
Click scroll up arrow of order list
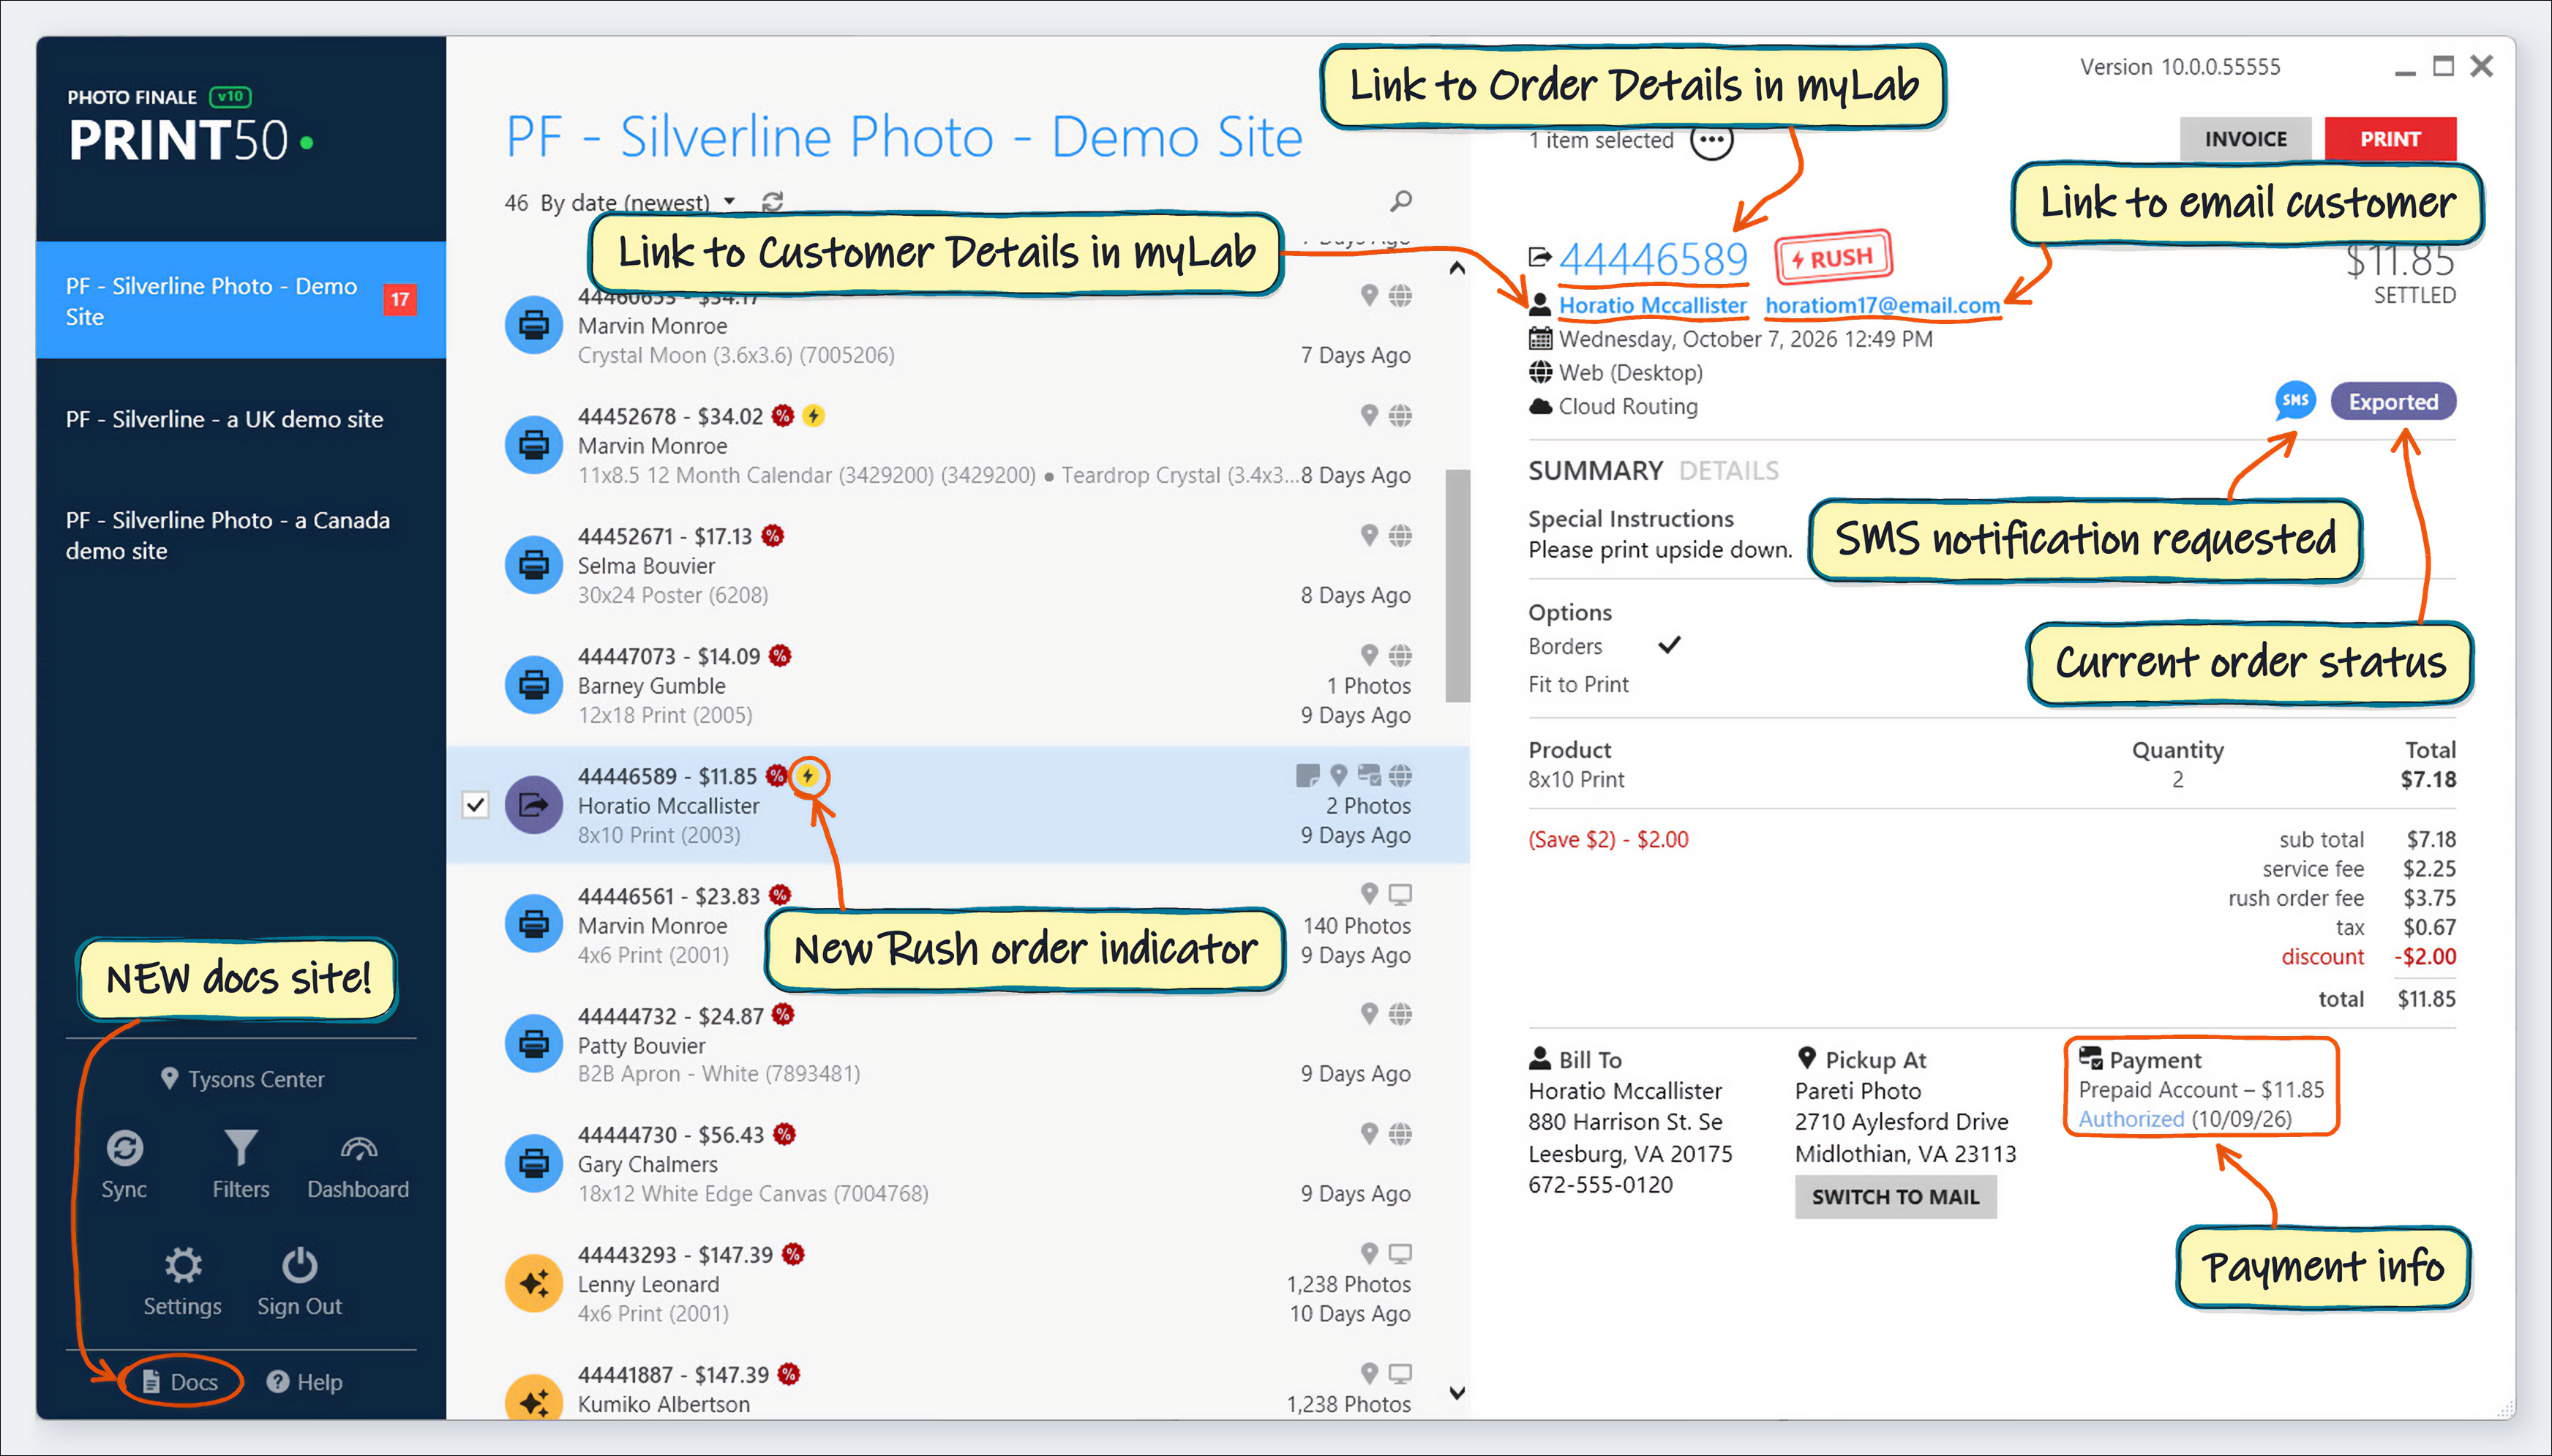tap(1457, 267)
